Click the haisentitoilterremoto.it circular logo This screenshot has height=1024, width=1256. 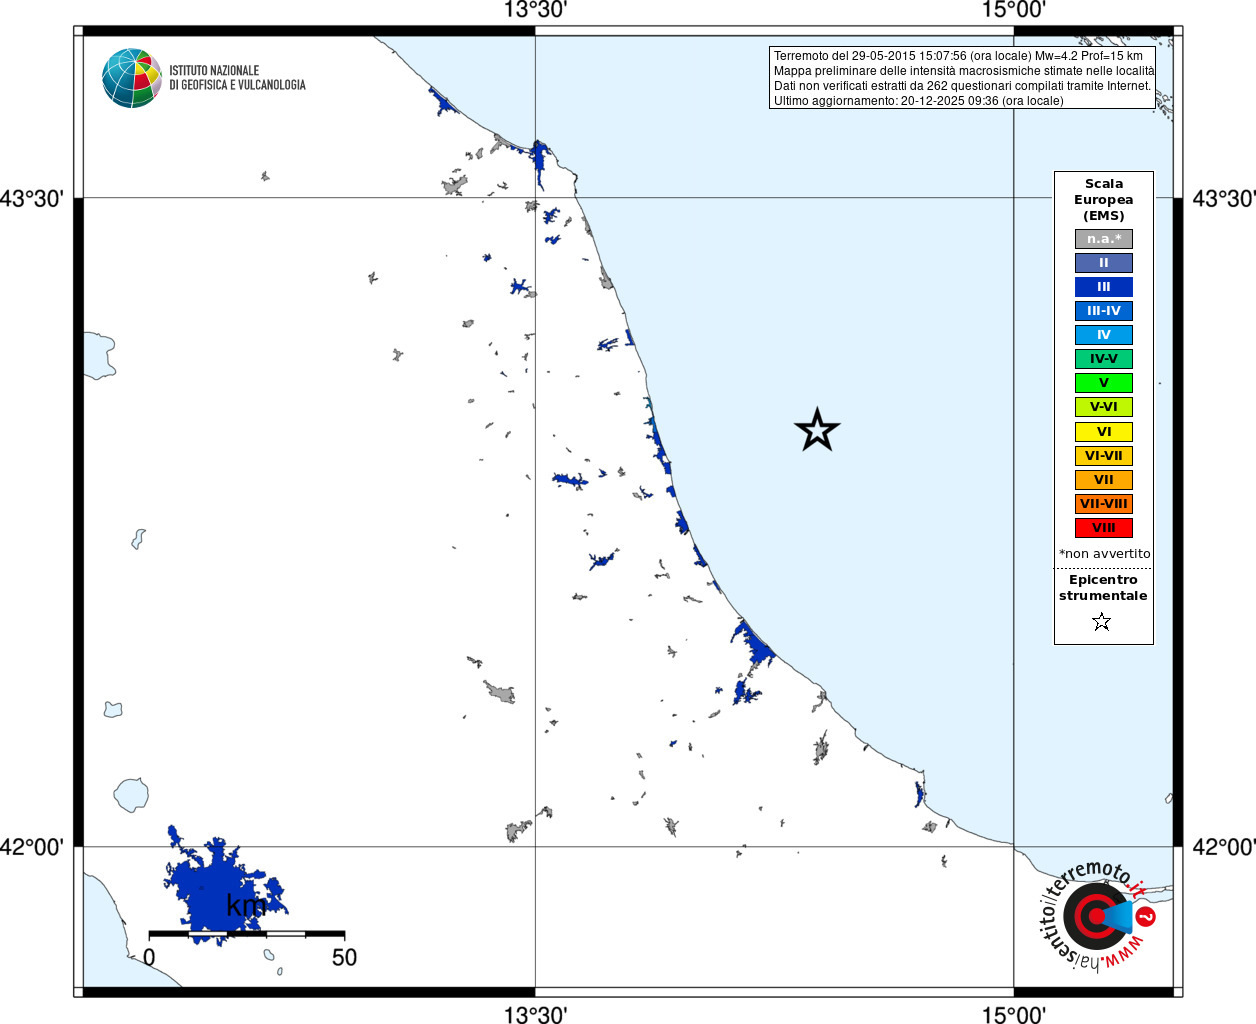coord(1097,916)
